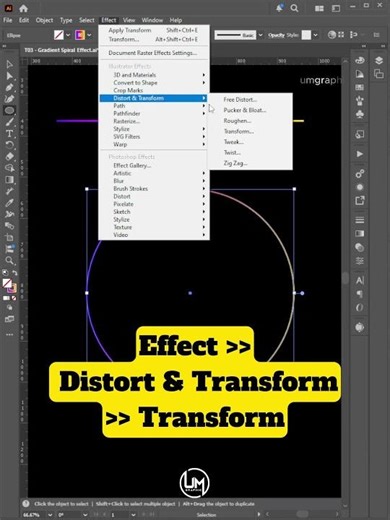Open the Fill color dropdown arrow
The width and height of the screenshot is (390, 520).
point(68,35)
